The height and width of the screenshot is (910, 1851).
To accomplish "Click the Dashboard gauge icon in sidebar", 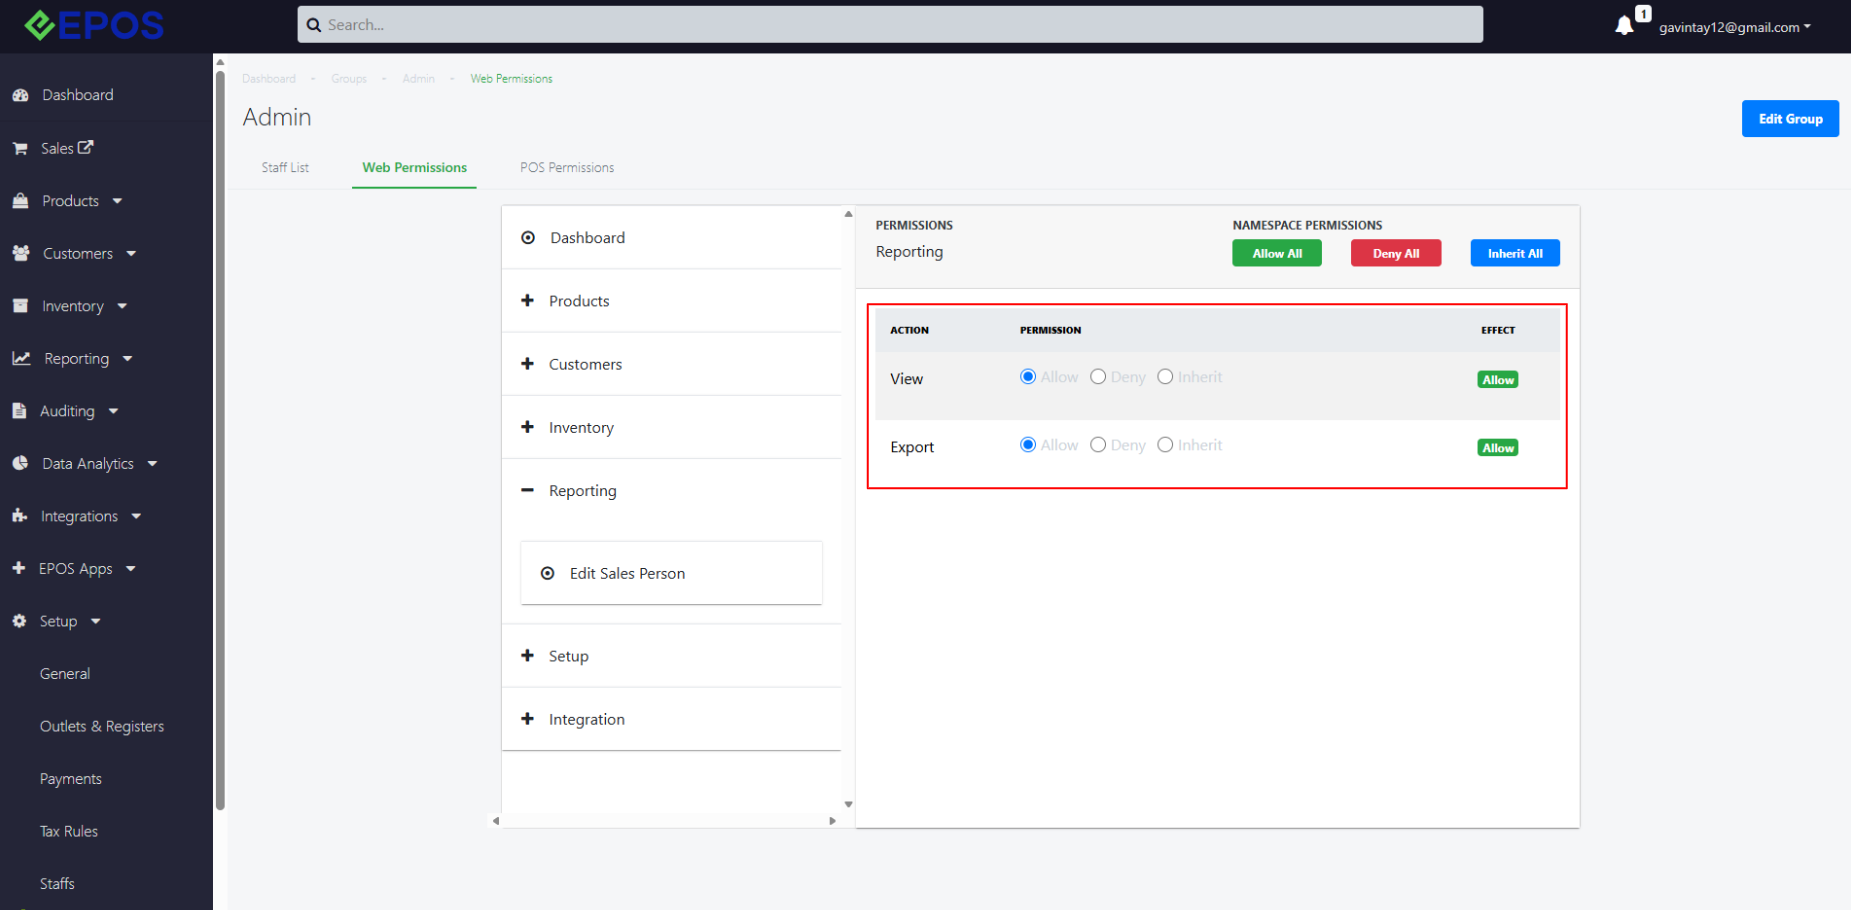I will (x=20, y=95).
